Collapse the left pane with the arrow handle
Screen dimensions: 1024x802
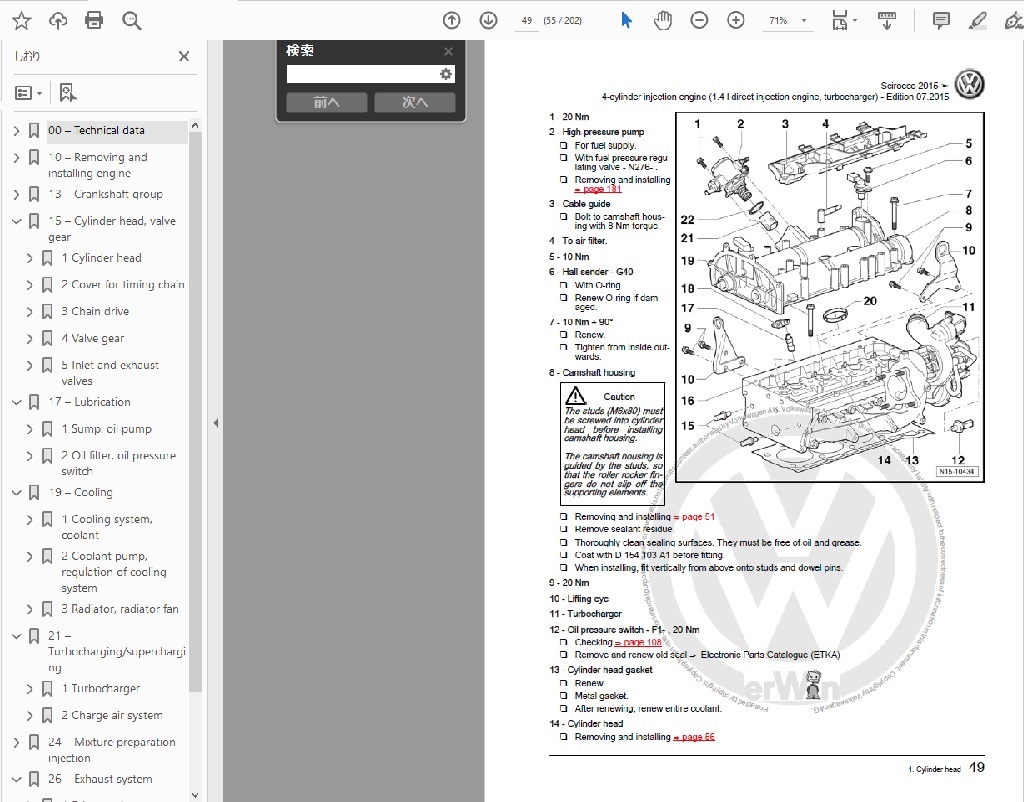tap(216, 423)
